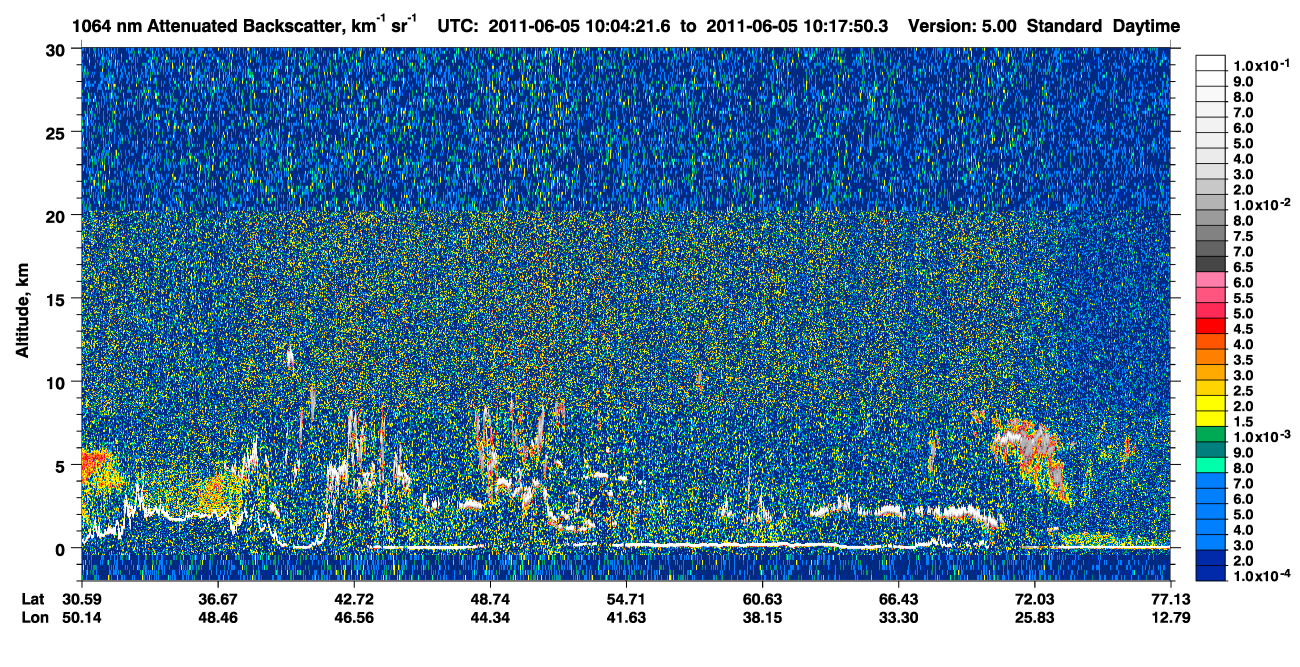1300x667 pixels.
Task: Pick the mint green swatch in the colorbar
Action: click(1211, 464)
